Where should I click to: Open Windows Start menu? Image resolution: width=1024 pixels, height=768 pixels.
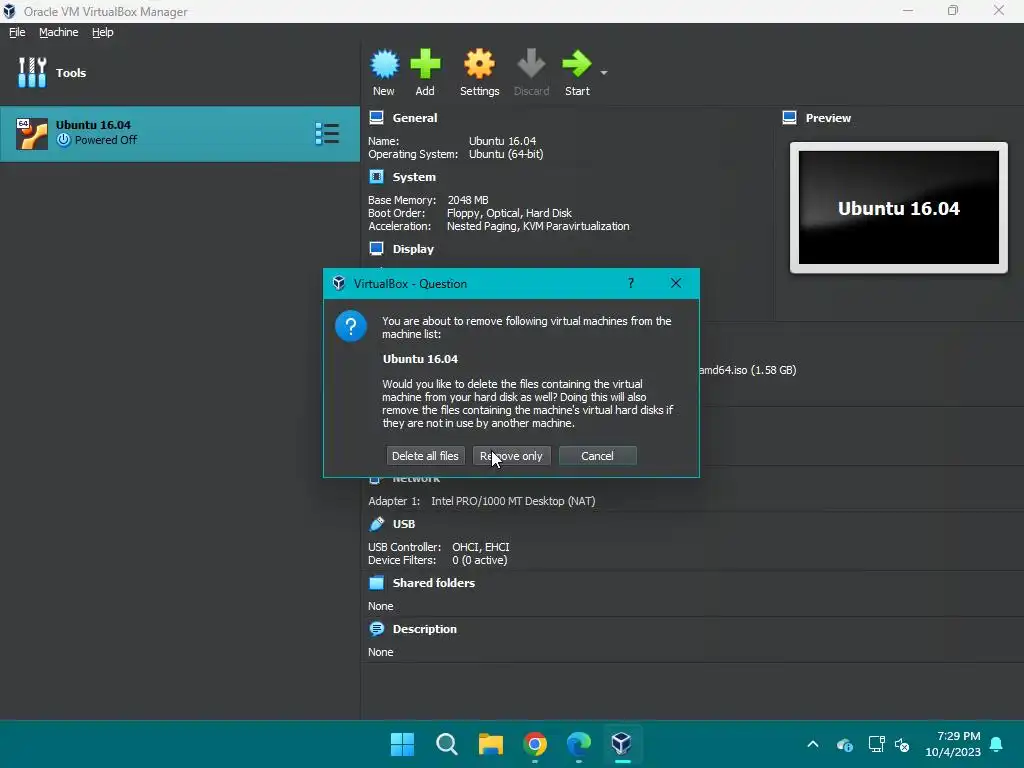point(402,744)
